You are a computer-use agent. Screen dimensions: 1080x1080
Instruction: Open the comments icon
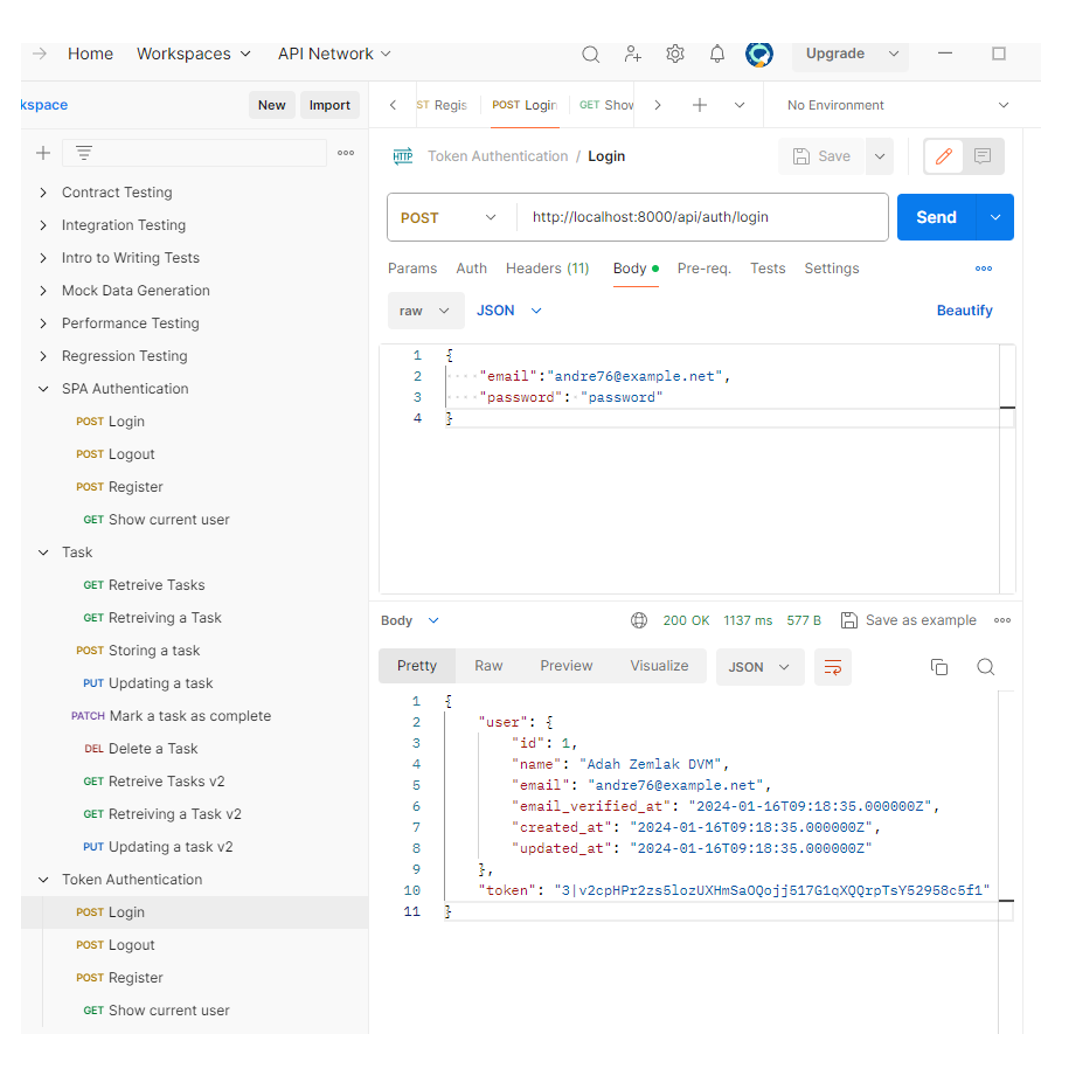point(983,156)
